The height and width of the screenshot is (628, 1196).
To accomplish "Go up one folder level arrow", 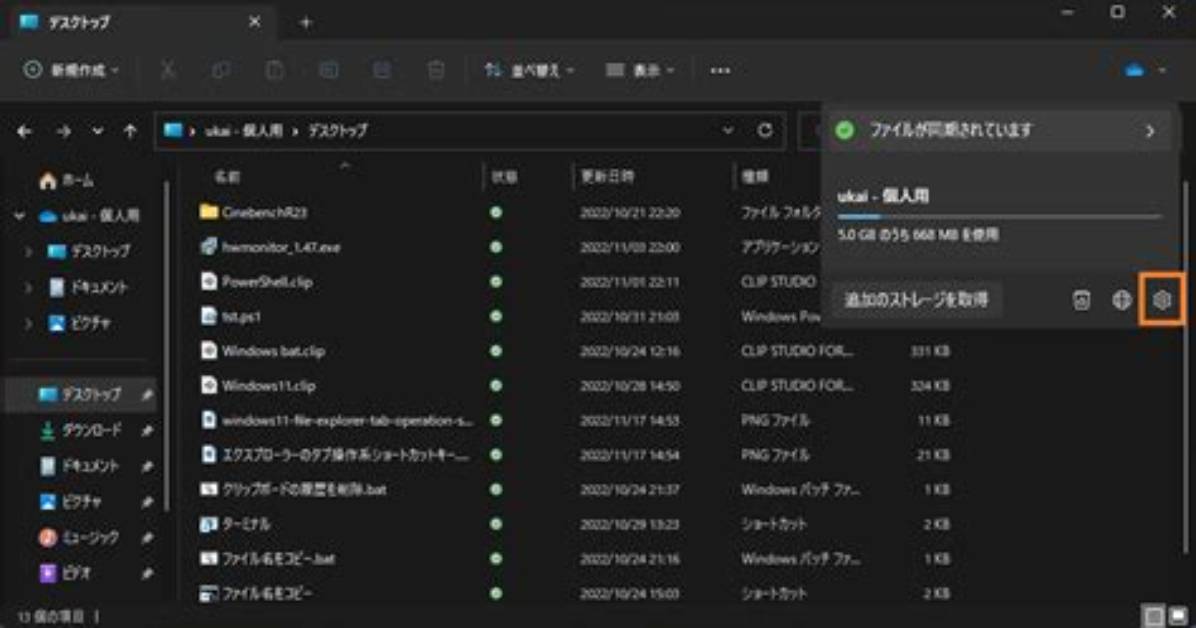I will (130, 131).
